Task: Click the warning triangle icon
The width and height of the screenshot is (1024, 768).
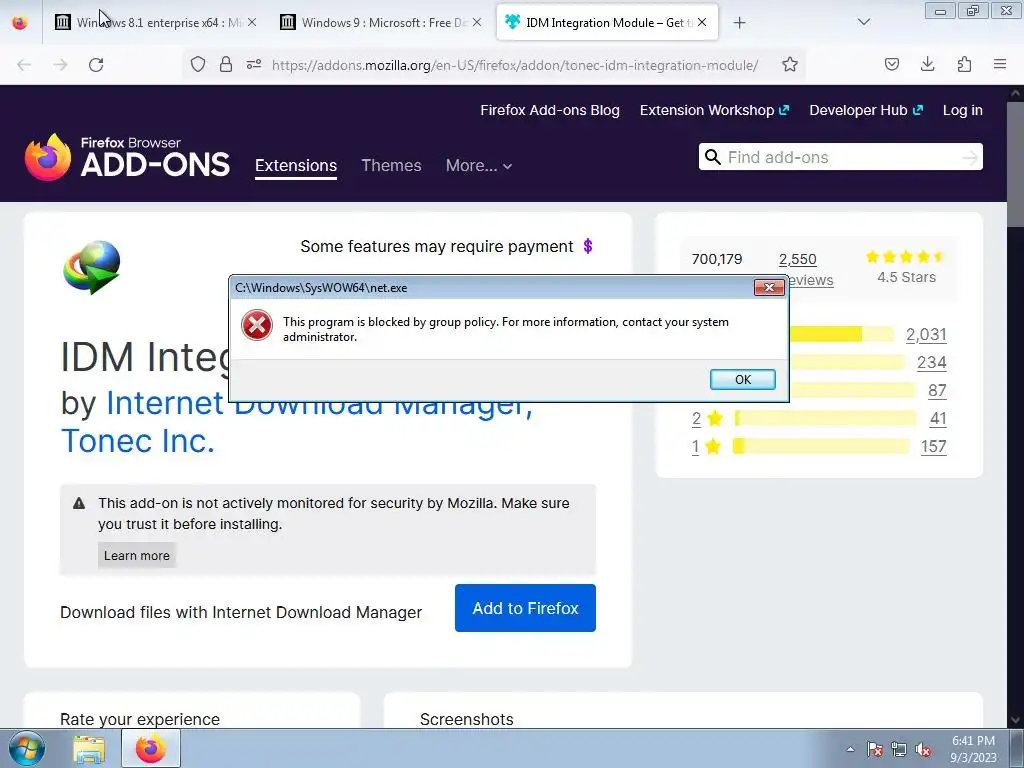Action: coord(79,504)
